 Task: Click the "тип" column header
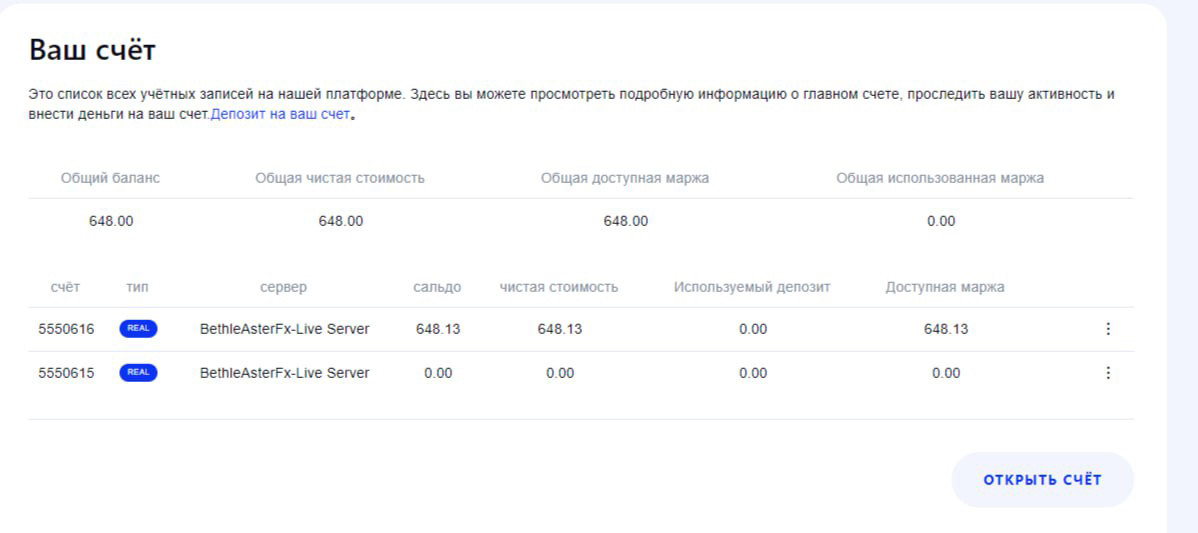[x=137, y=287]
